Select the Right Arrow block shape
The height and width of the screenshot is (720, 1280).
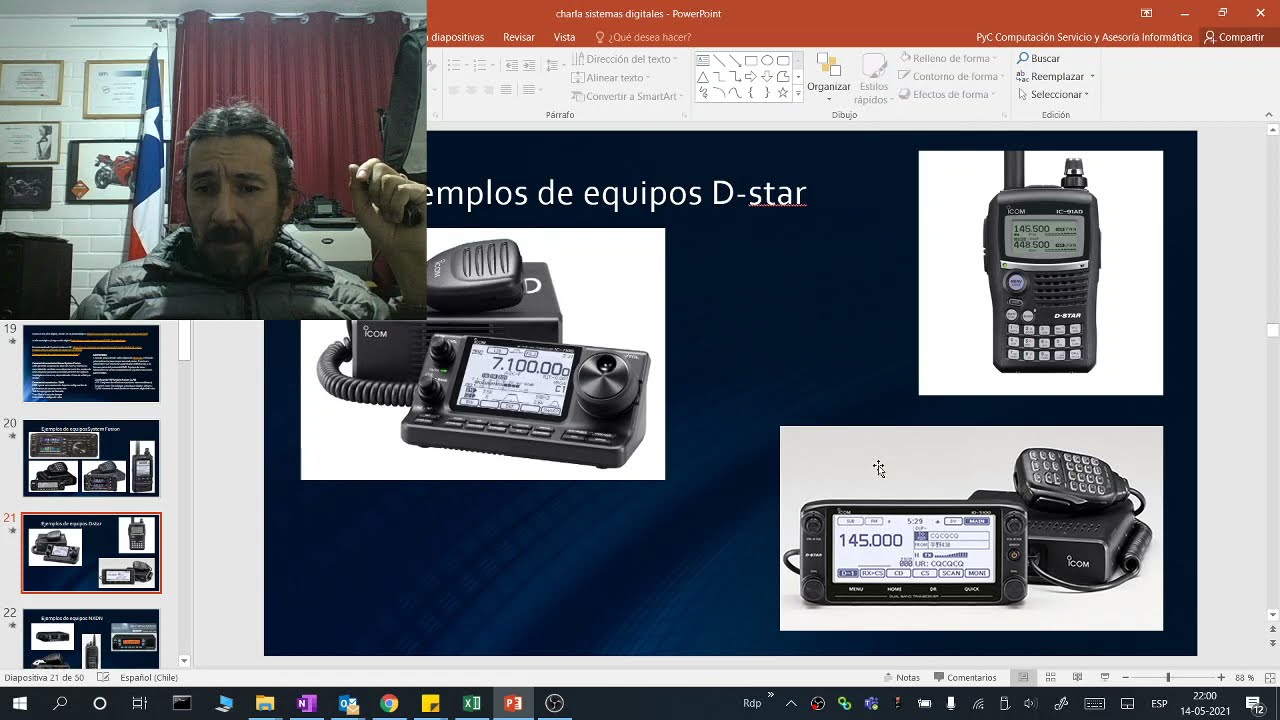[751, 77]
